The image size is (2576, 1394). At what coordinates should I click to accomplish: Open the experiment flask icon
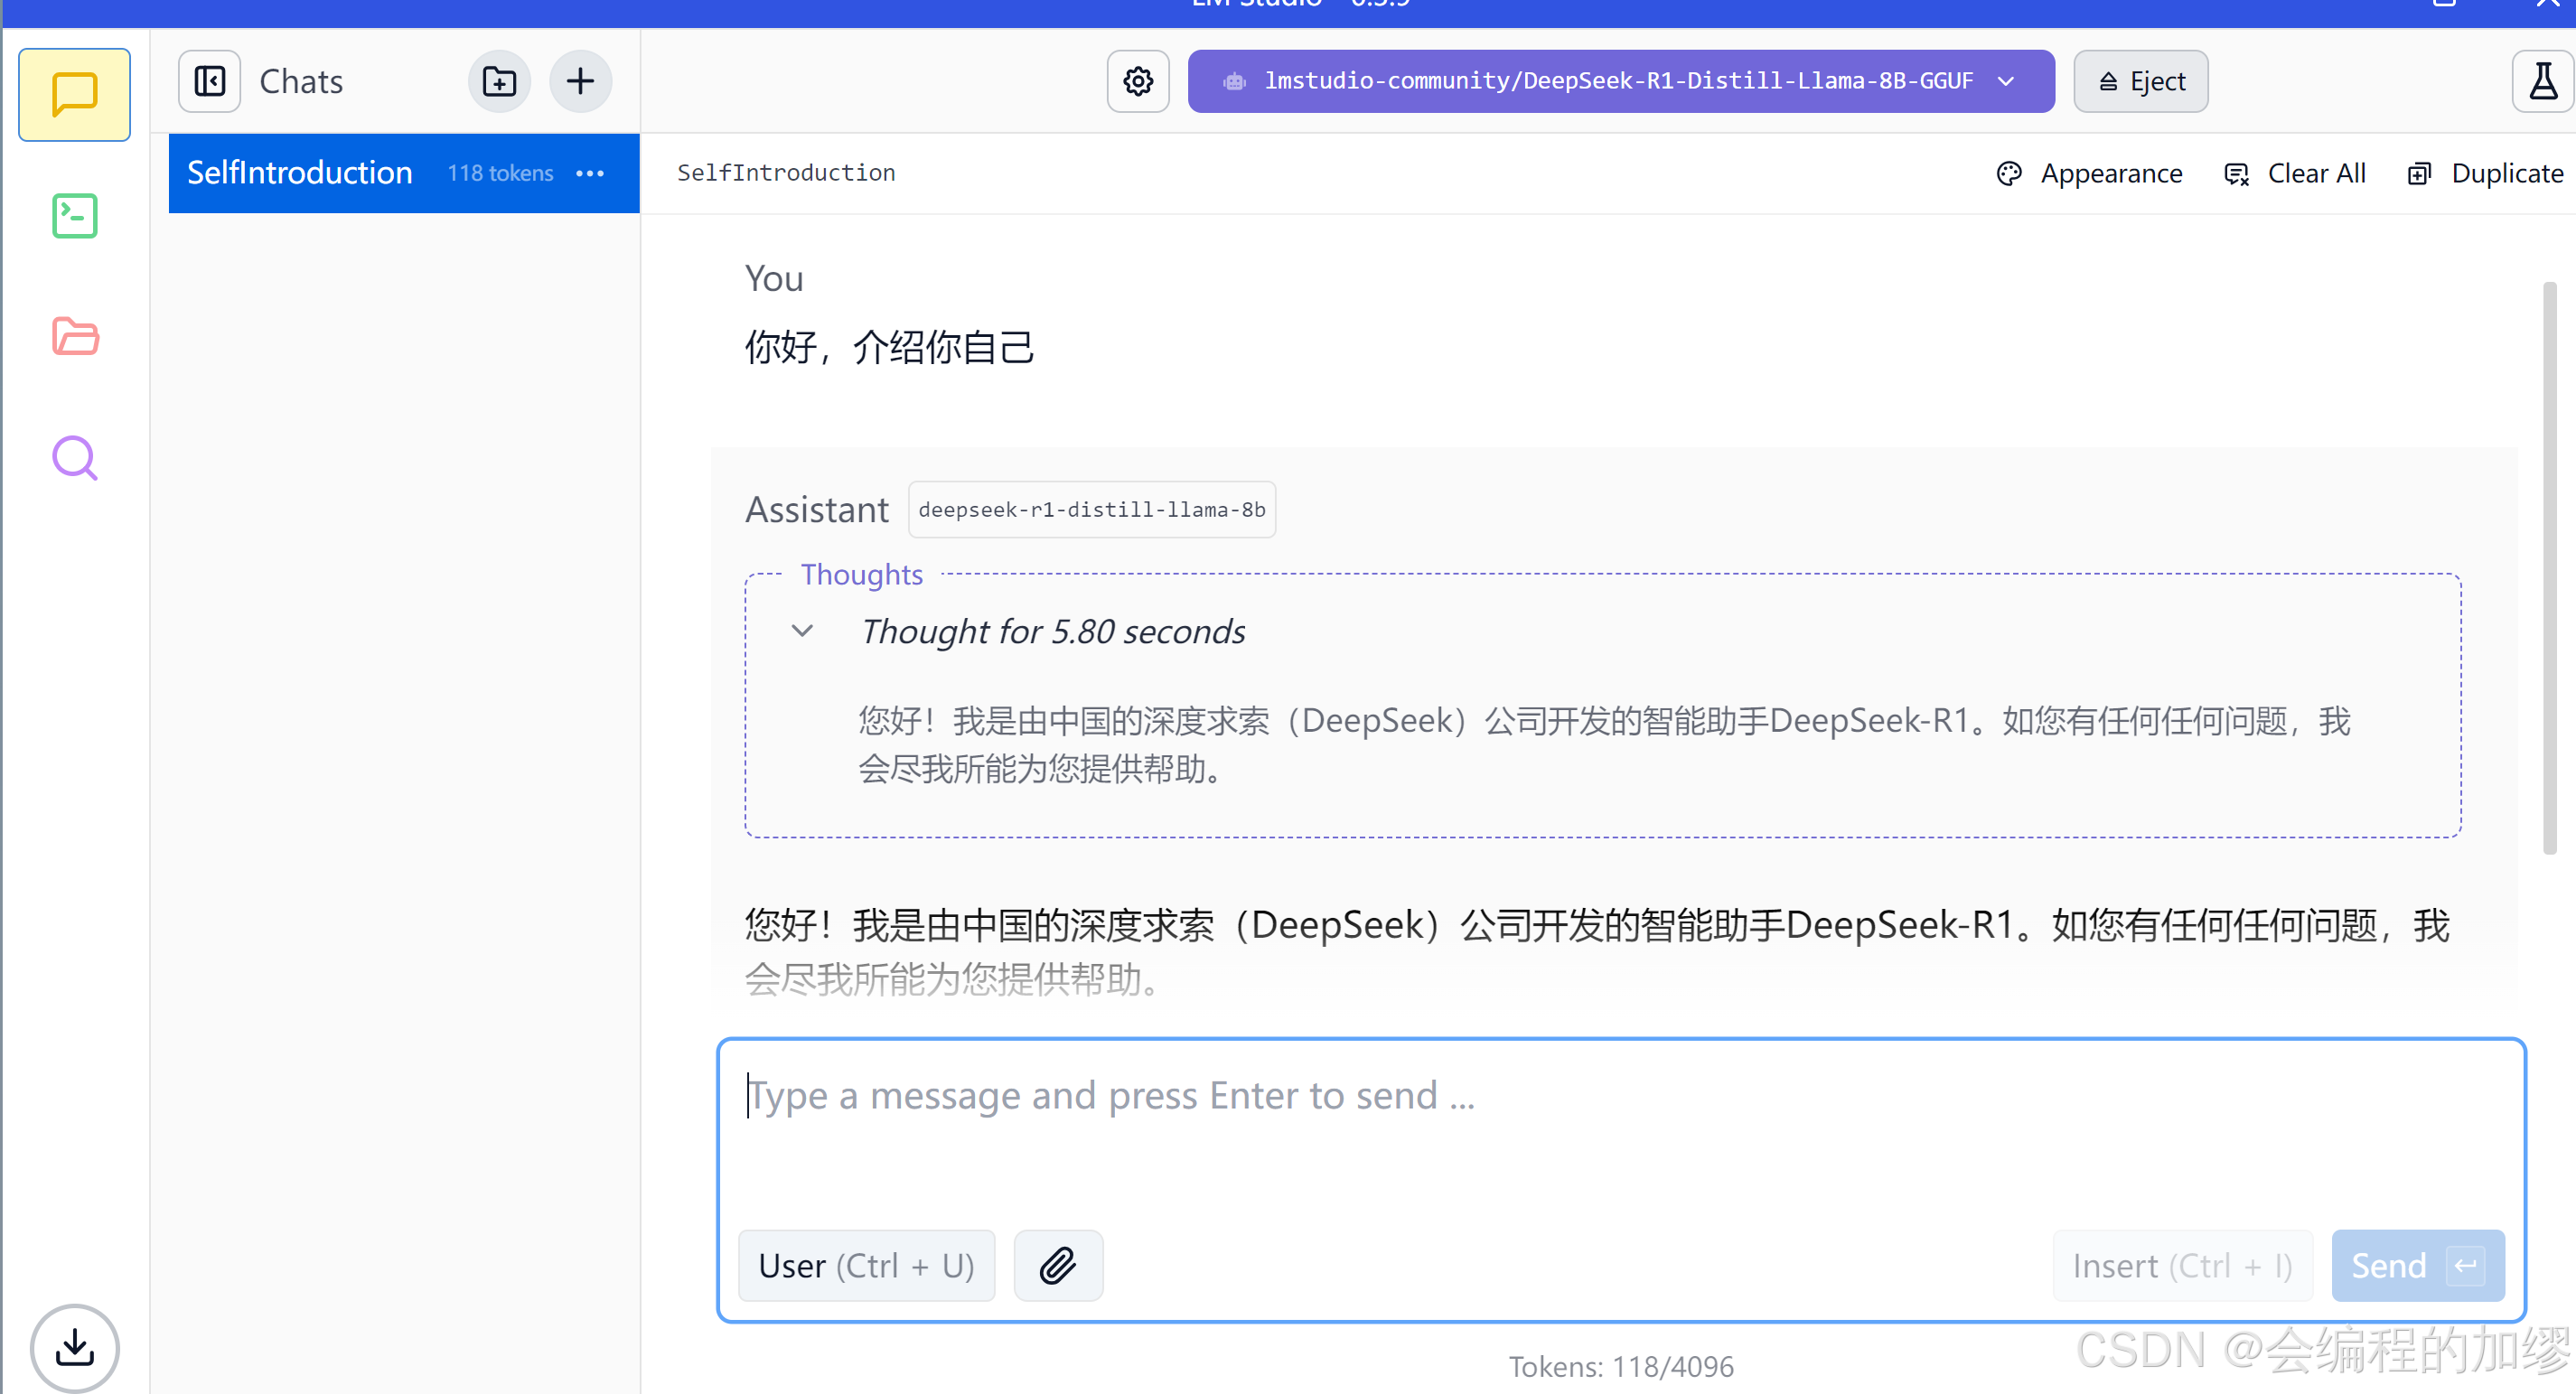(x=2541, y=81)
